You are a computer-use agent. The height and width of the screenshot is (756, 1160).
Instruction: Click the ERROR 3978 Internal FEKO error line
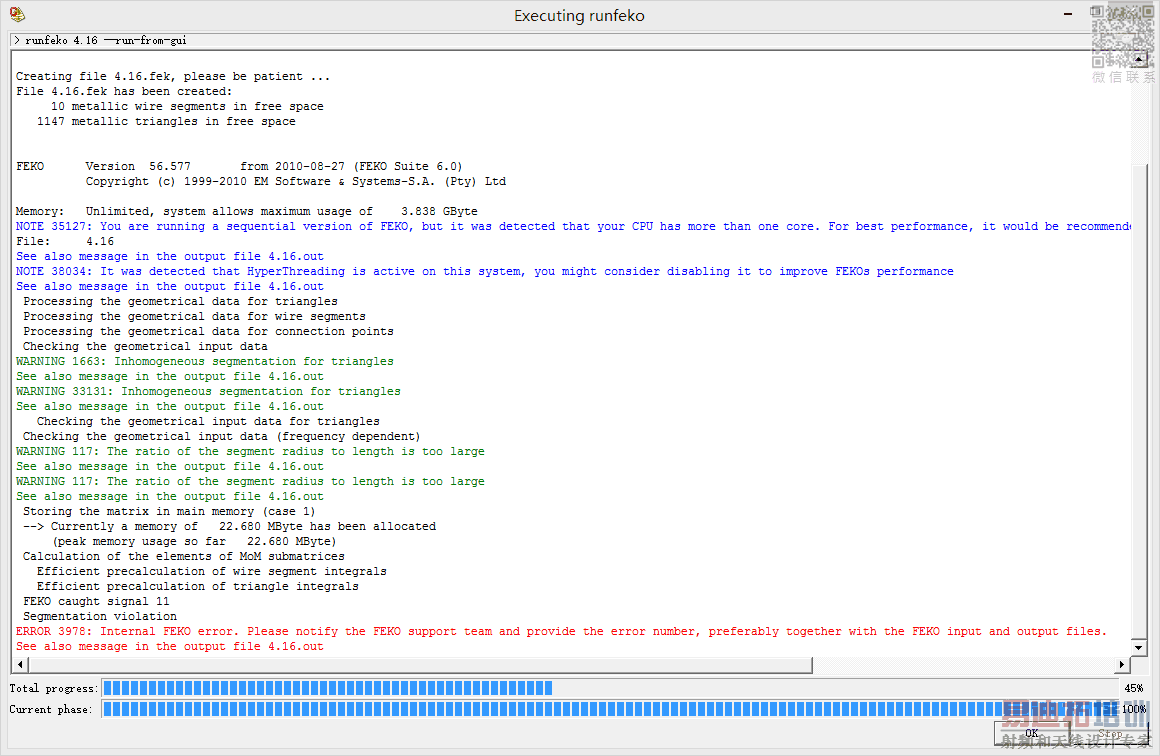tap(562, 632)
